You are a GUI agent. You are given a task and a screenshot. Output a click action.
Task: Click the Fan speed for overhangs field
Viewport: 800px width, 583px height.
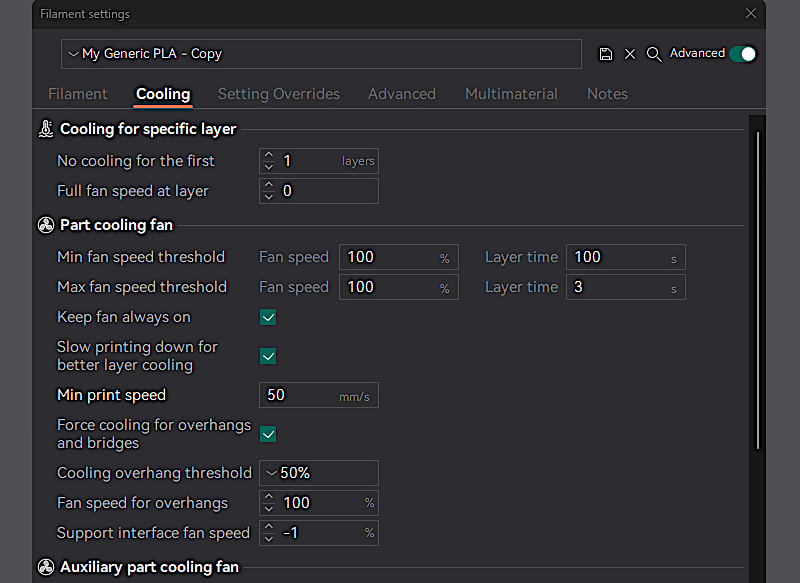click(x=319, y=503)
